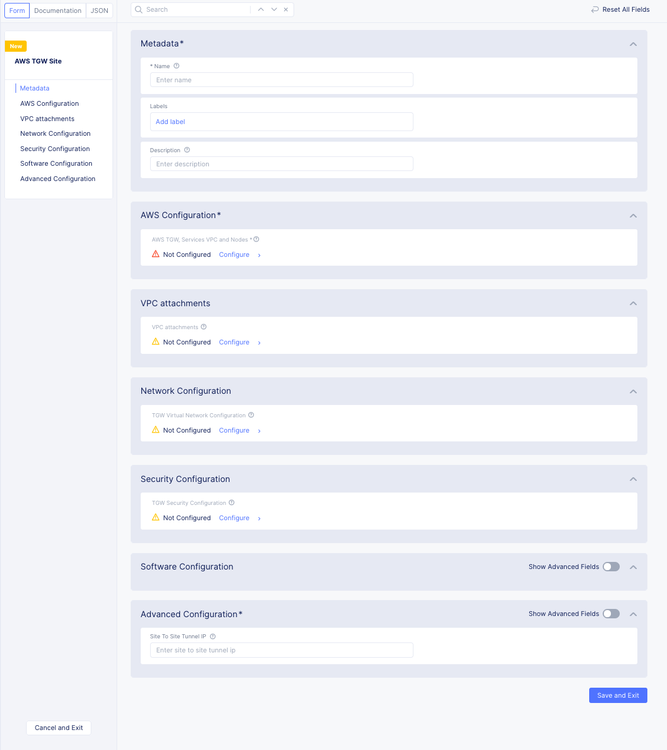Click the Enter name input field
The height and width of the screenshot is (750, 667).
click(x=281, y=80)
